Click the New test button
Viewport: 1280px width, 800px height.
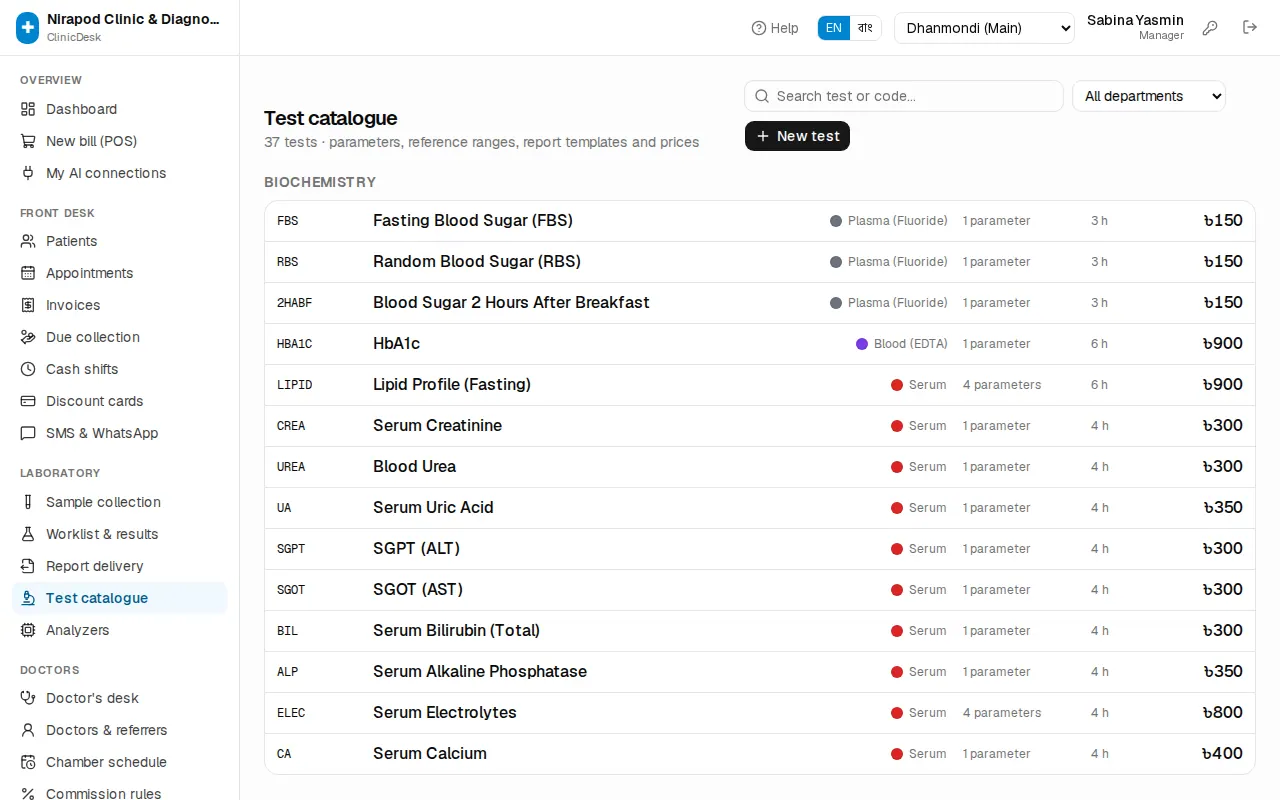tap(797, 136)
